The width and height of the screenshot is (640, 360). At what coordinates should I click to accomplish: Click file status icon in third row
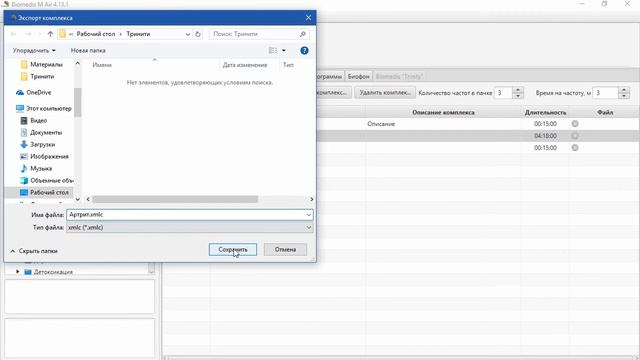coord(575,148)
